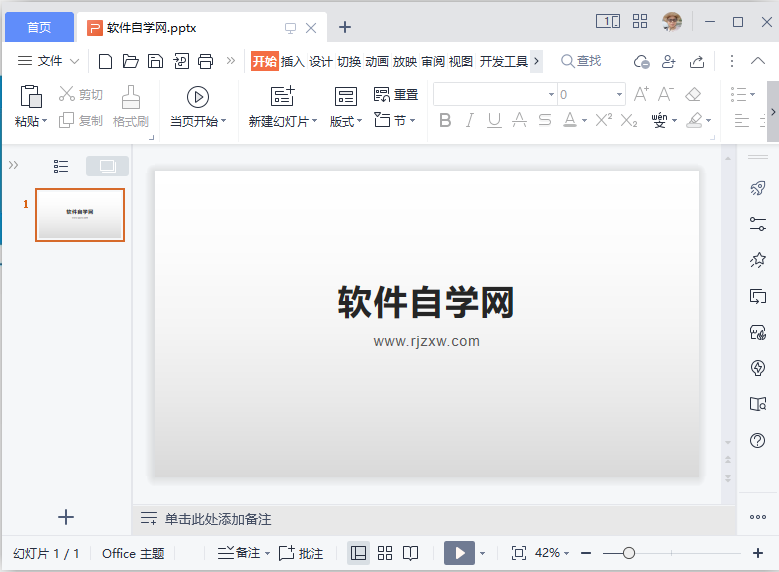
Task: Click the reset (重置) layout button
Action: pyautogui.click(x=396, y=94)
